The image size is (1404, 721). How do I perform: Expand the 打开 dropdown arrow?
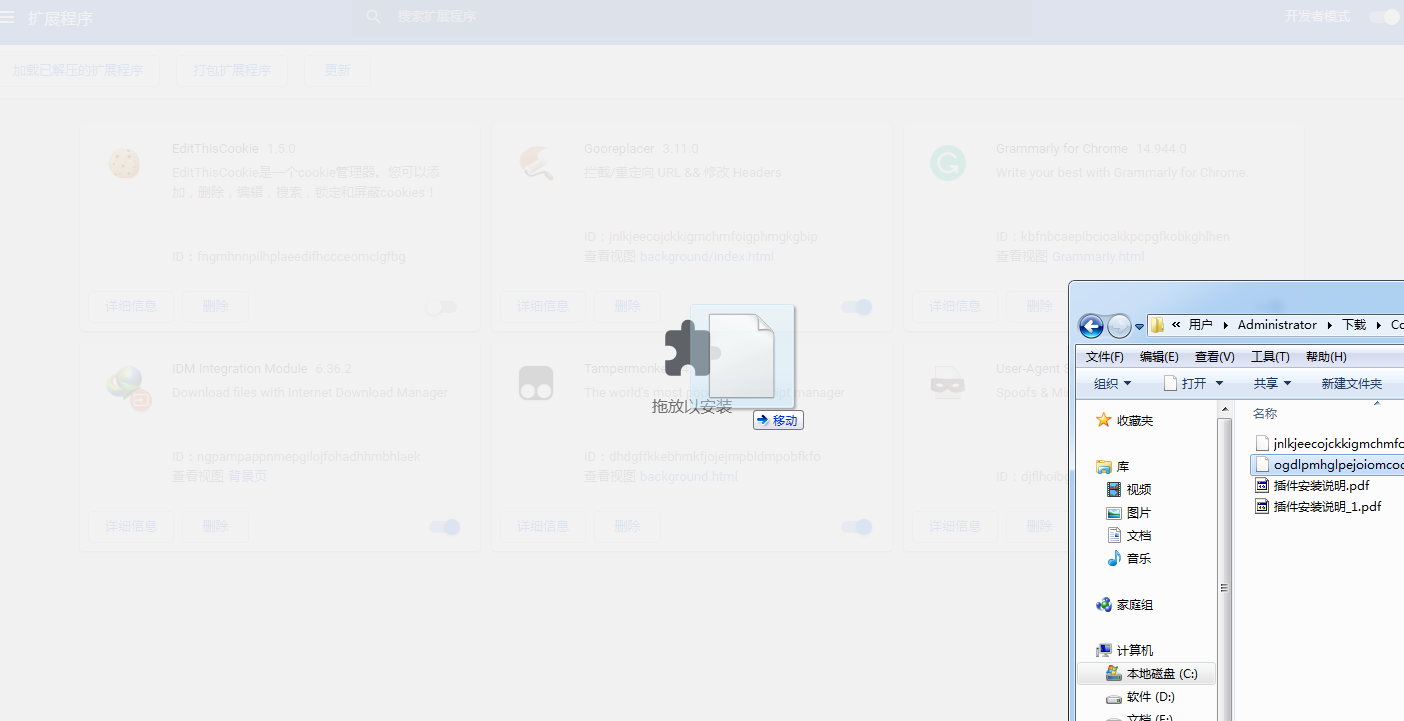point(1219,383)
